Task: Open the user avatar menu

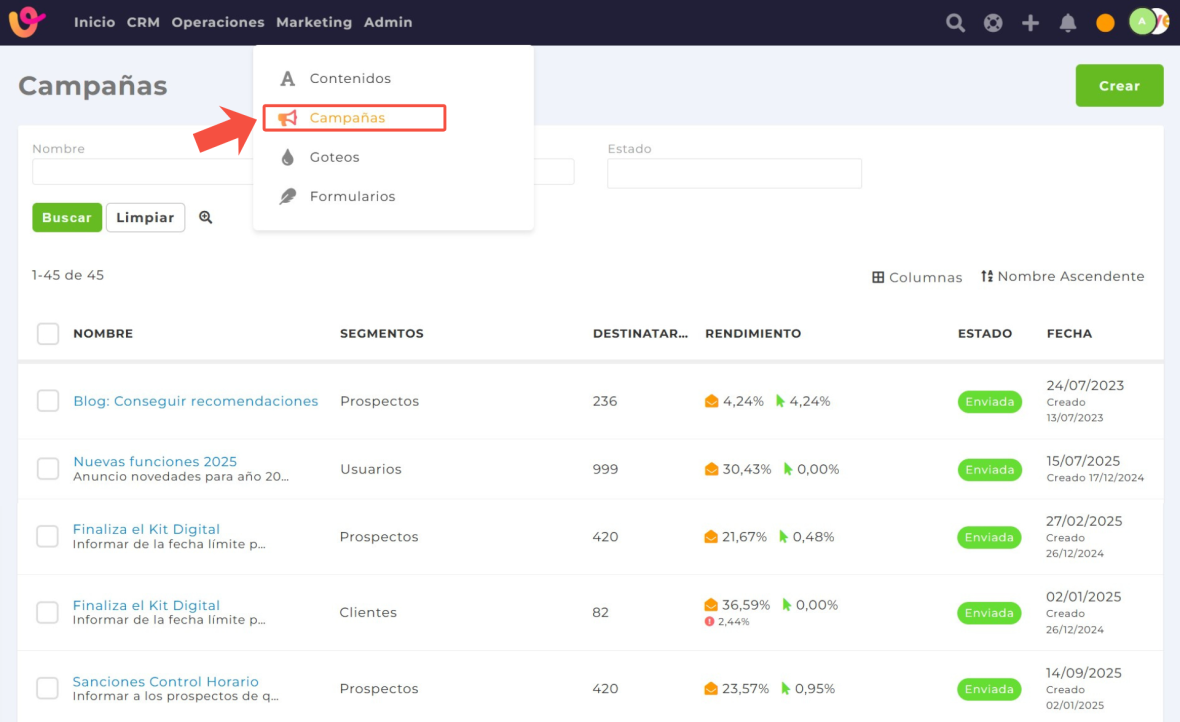Action: tap(1143, 21)
